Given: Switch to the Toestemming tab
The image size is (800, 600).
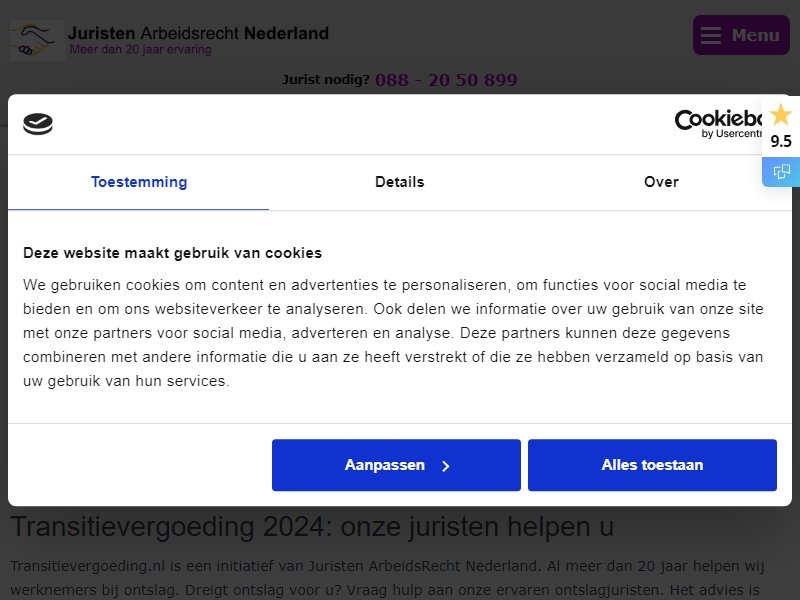Looking at the screenshot, I should (x=139, y=182).
